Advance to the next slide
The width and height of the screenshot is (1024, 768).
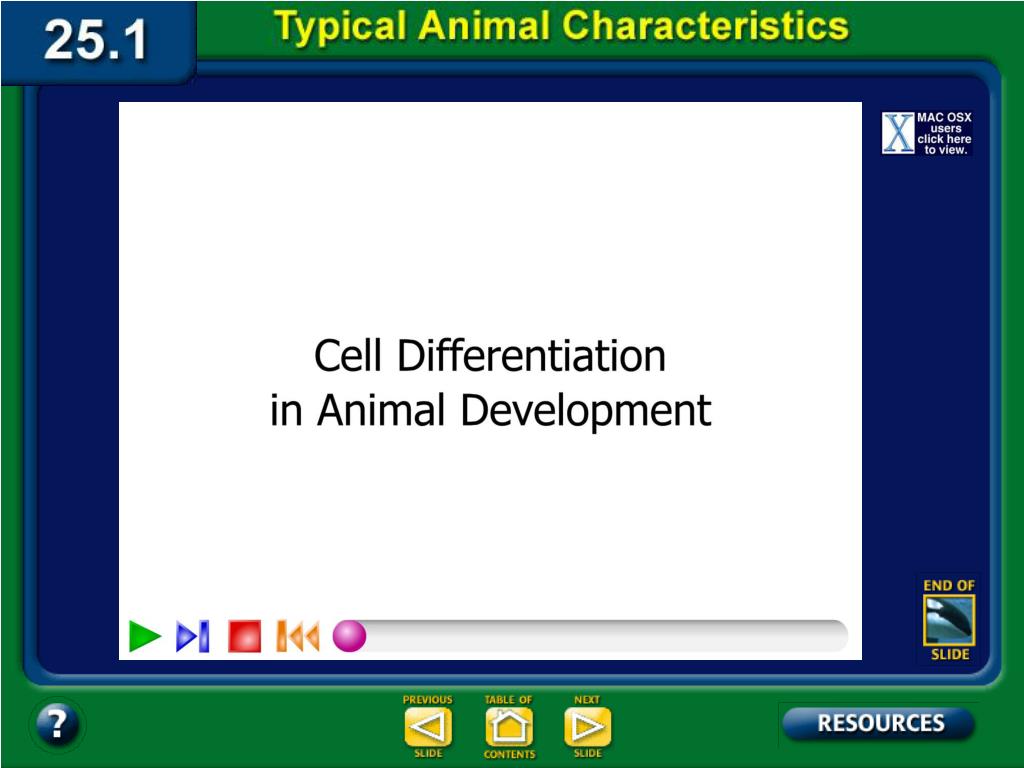588,727
